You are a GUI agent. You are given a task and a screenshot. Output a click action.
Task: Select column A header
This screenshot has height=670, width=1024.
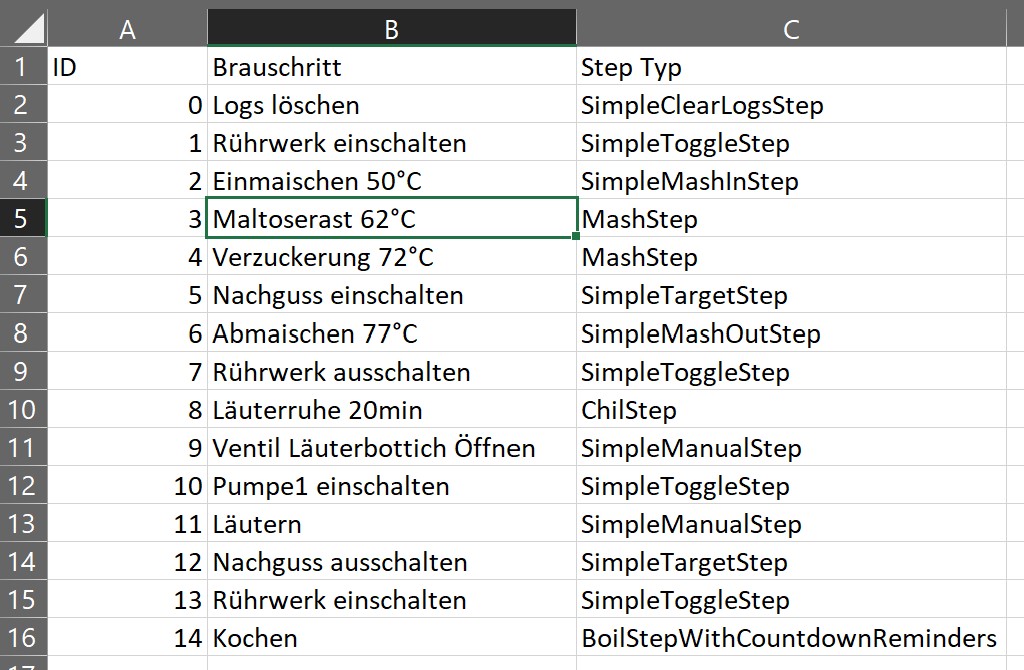coord(127,29)
